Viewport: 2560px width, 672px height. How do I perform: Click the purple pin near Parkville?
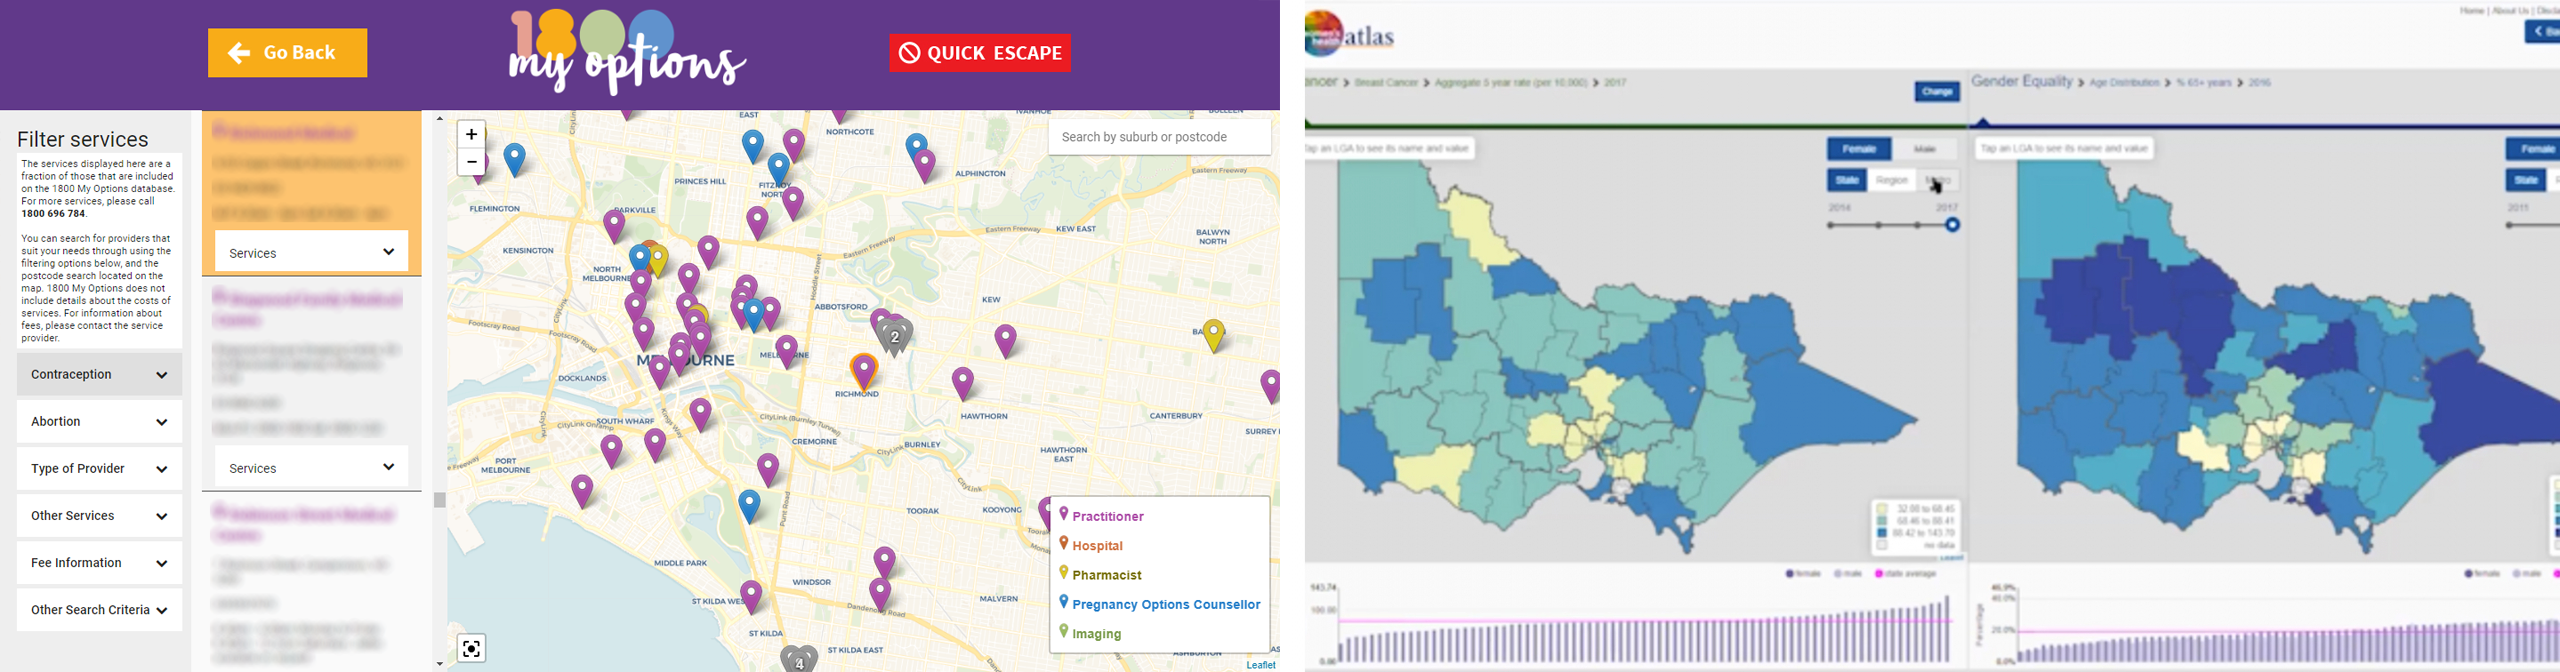[614, 226]
